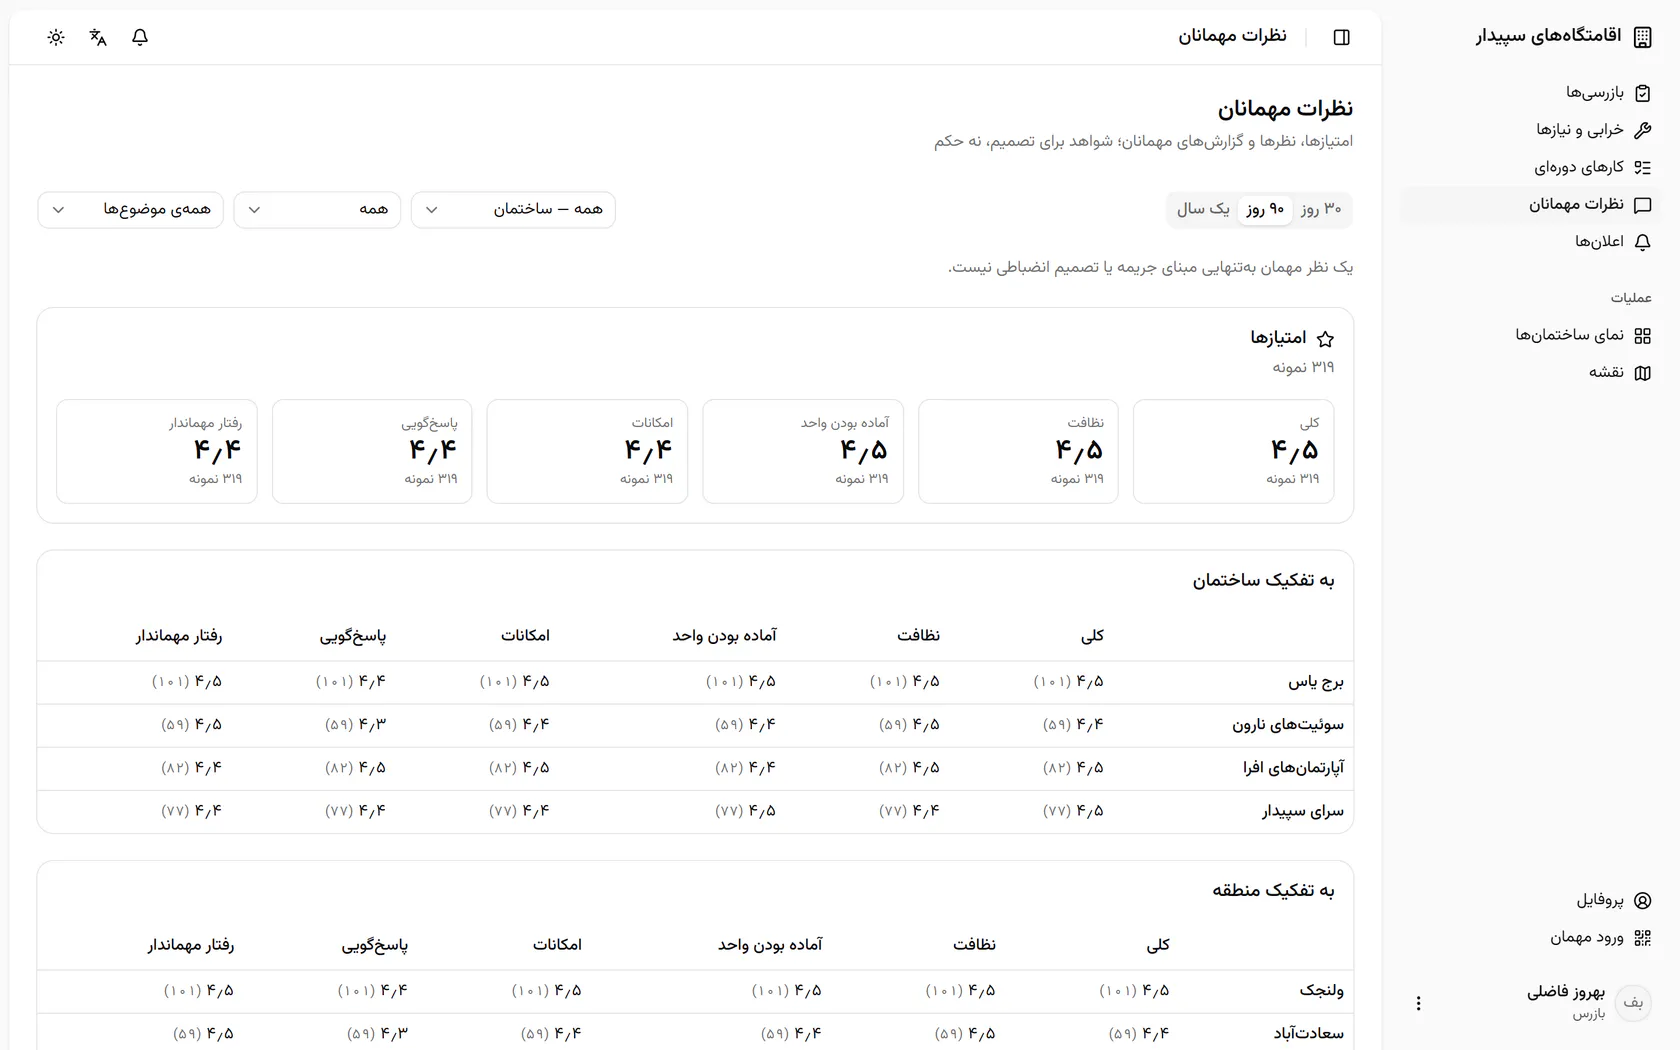Open the همه‌ی موضوع‌ها topics dropdown

(x=130, y=209)
